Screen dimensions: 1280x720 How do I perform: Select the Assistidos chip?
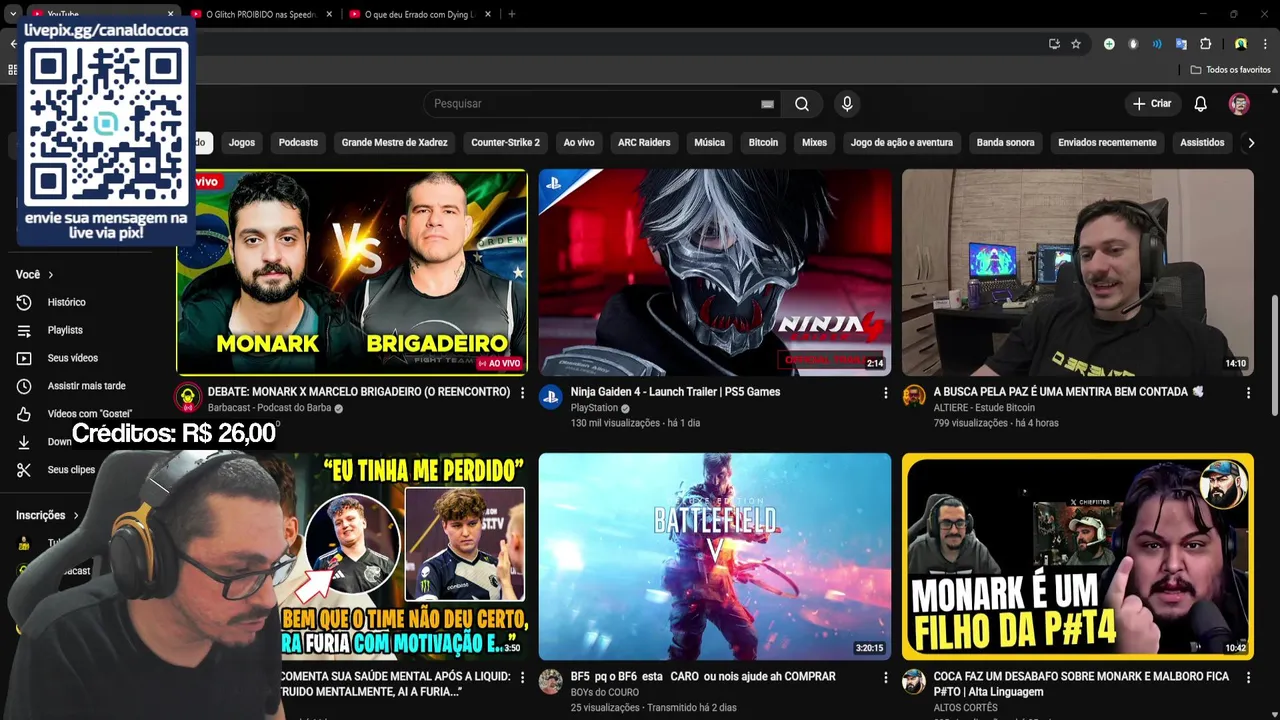point(1202,143)
